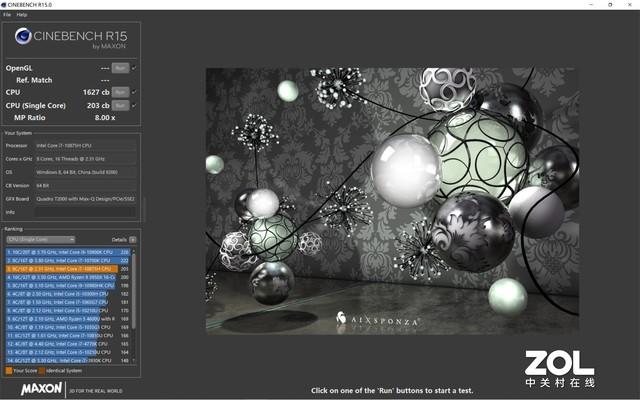640x400 pixels.
Task: Click the Cinebench window title bar icon
Action: (4, 4)
